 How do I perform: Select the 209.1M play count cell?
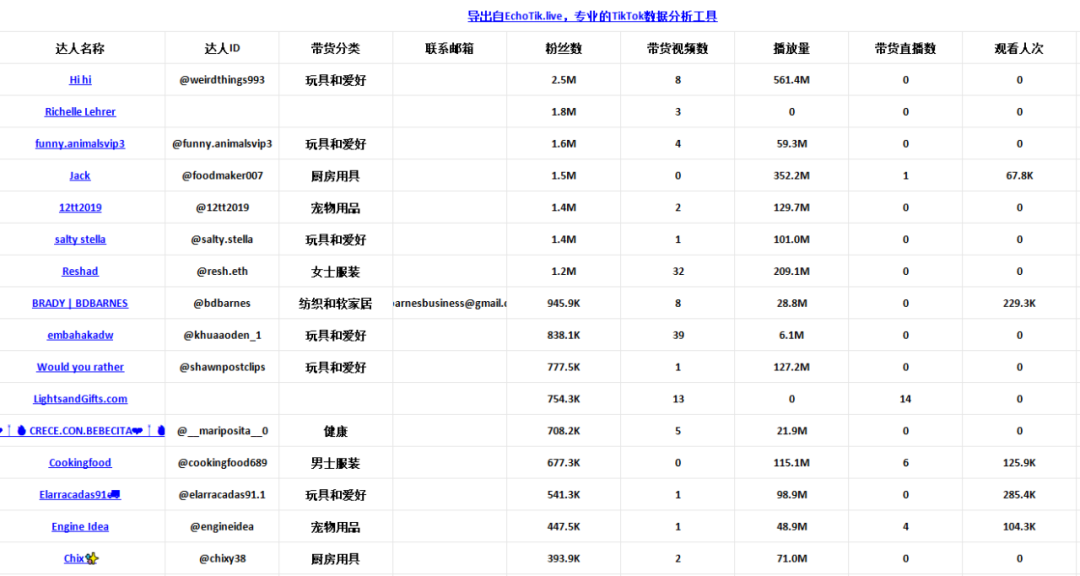(x=791, y=271)
